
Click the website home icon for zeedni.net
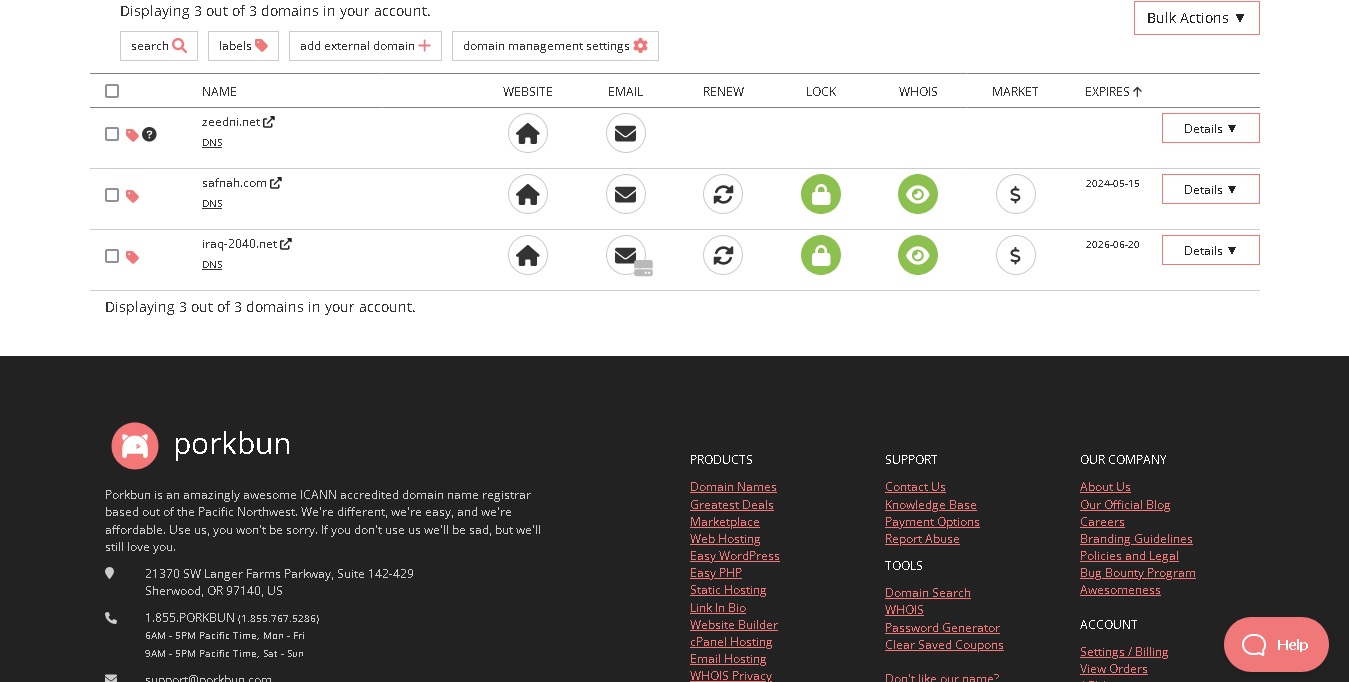(x=527, y=133)
